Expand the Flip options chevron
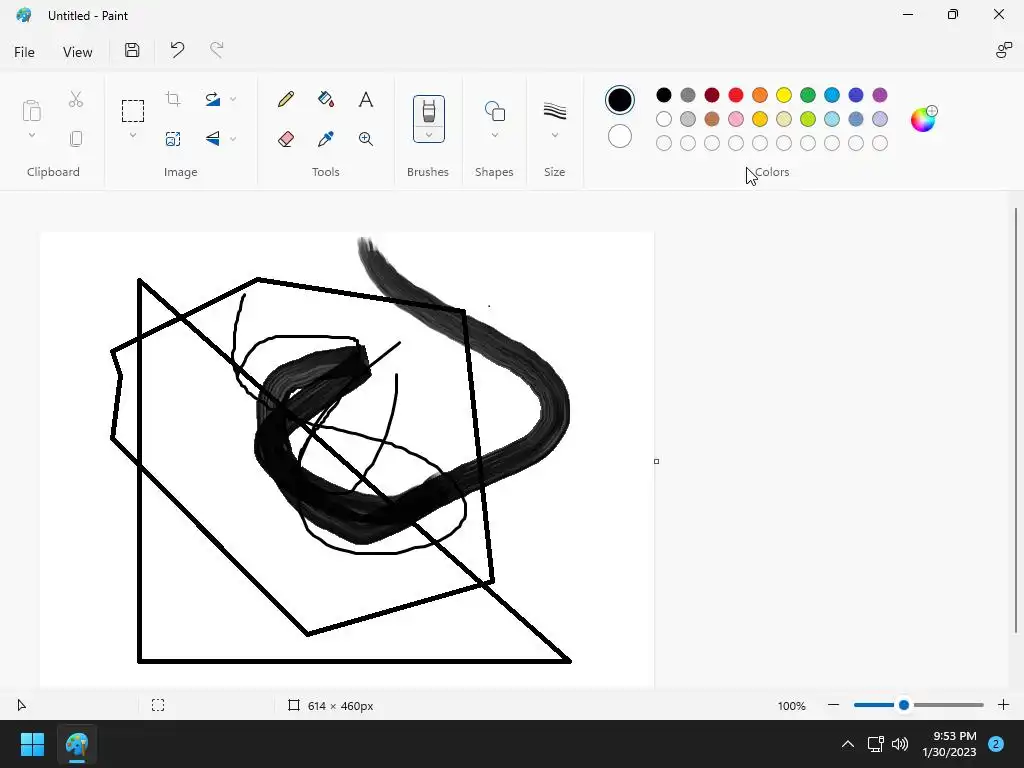Viewport: 1024px width, 768px height. click(x=233, y=138)
